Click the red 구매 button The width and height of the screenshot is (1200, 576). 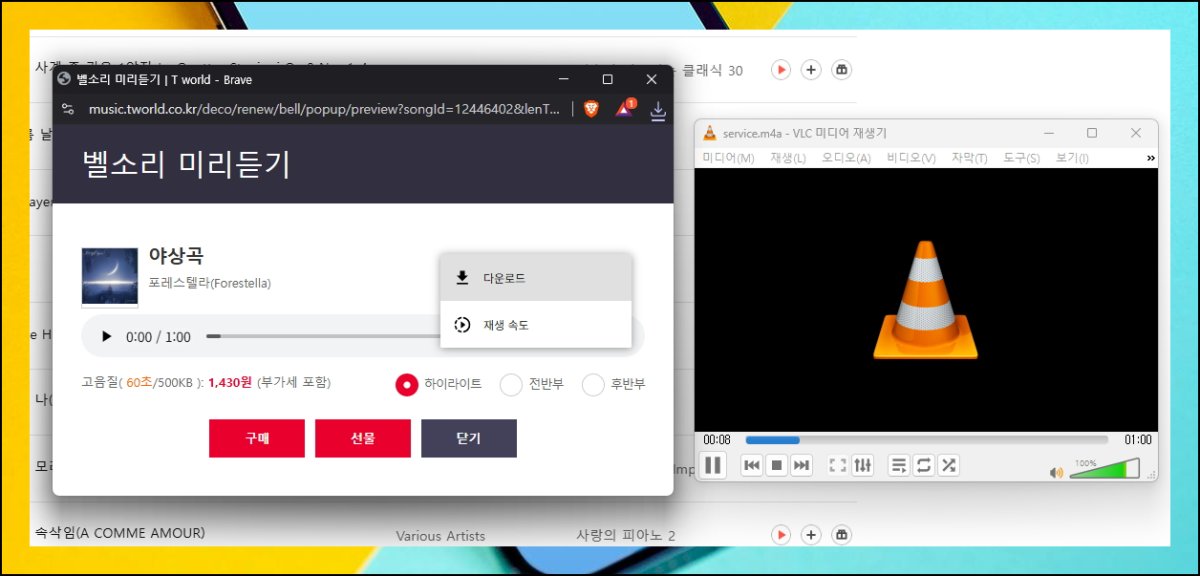pyautogui.click(x=257, y=438)
